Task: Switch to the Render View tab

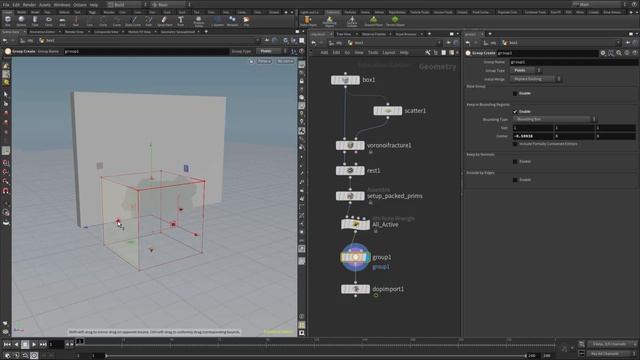Action: click(x=74, y=32)
